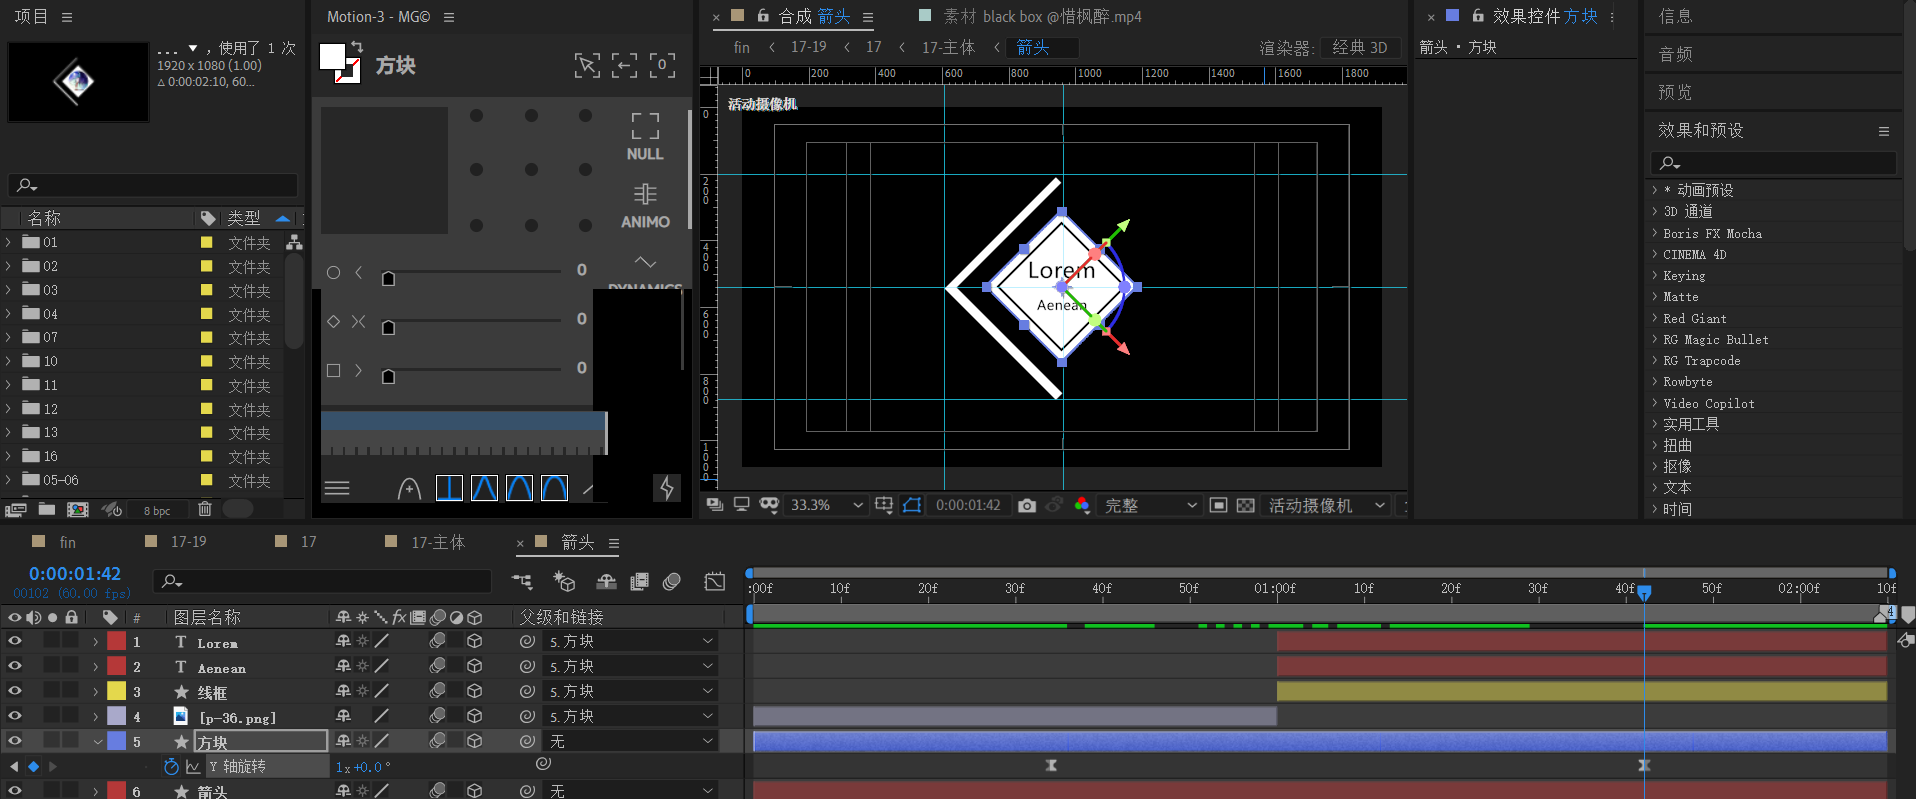The image size is (1916, 799).
Task: Toggle visibility of 箭头 layer 6
Action: 14,790
